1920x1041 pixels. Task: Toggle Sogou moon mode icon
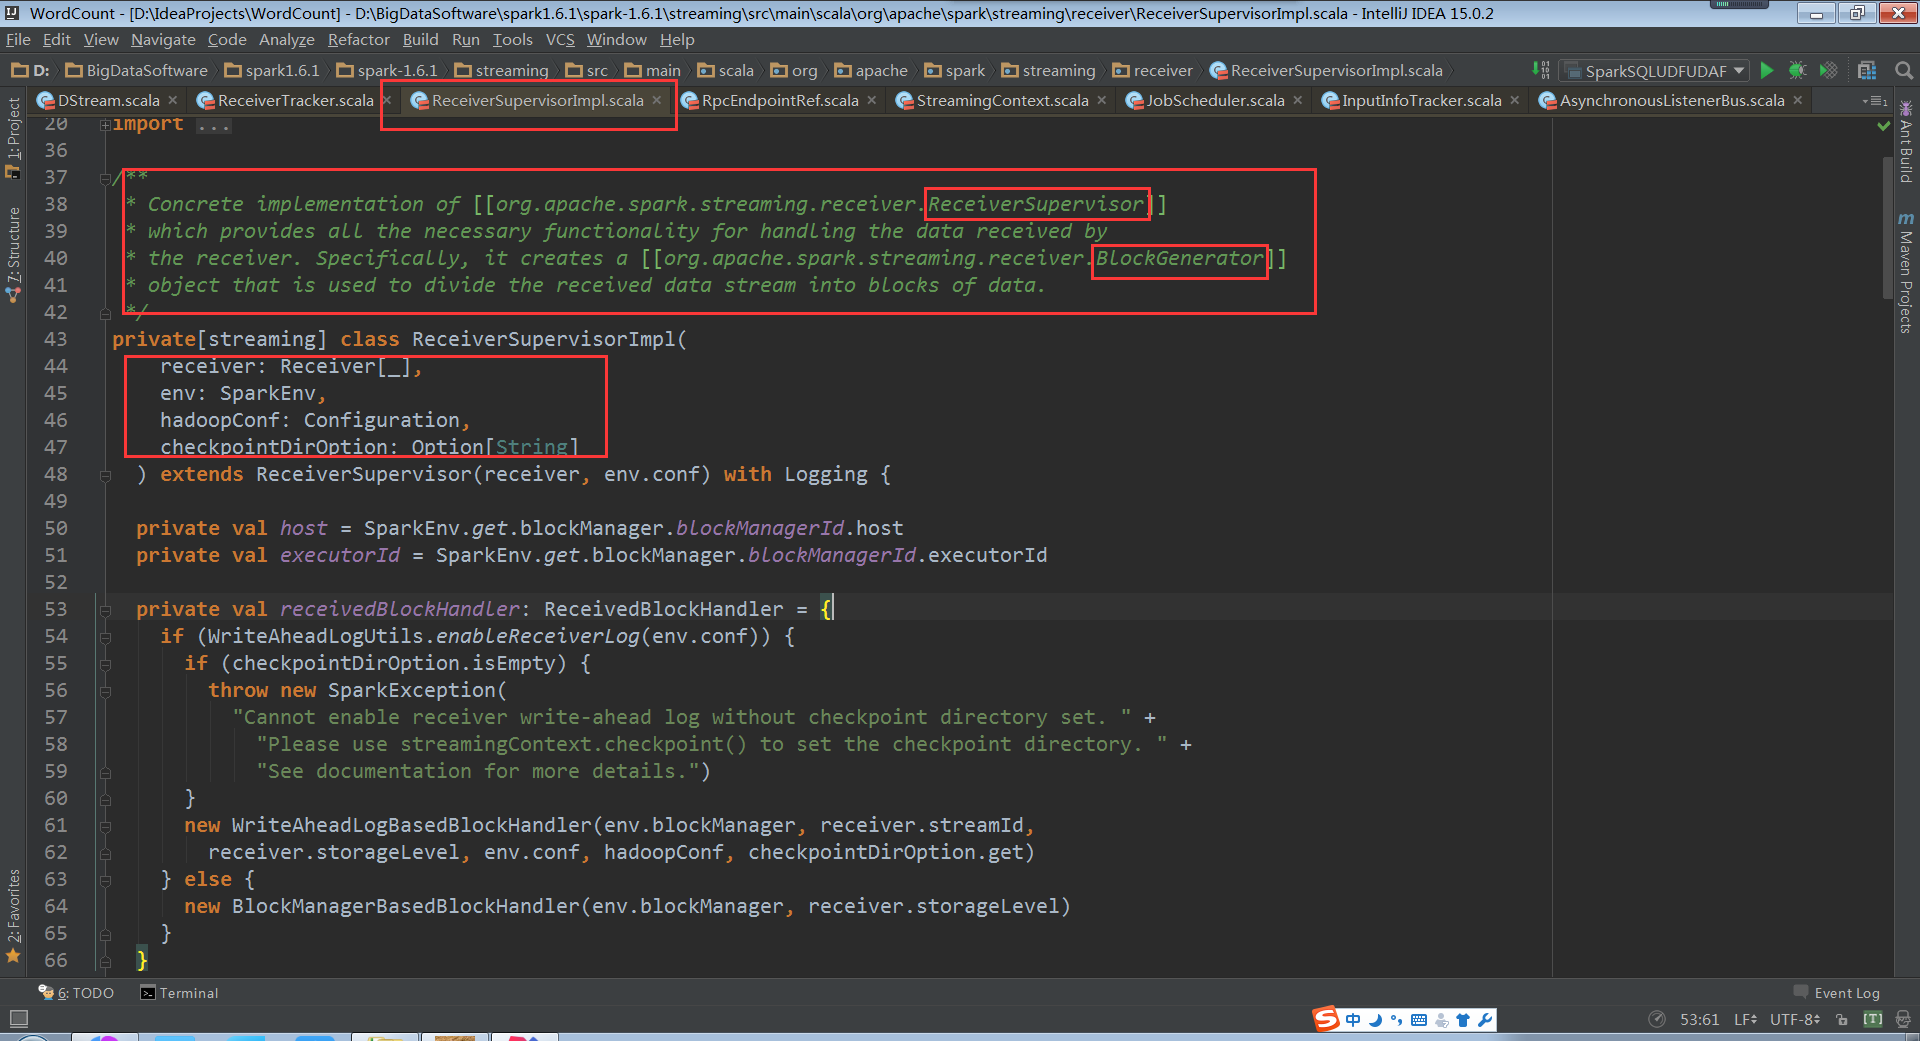pyautogui.click(x=1375, y=1020)
